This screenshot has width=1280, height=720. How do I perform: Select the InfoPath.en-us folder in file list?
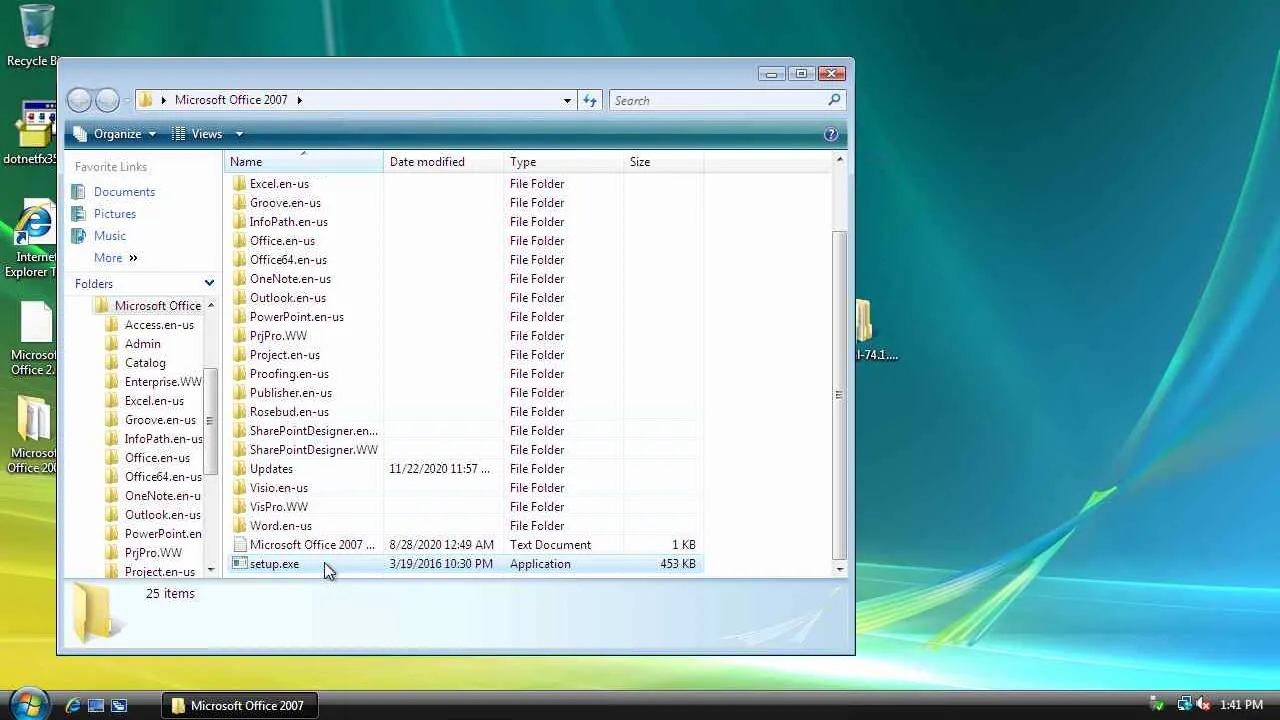pyautogui.click(x=288, y=222)
